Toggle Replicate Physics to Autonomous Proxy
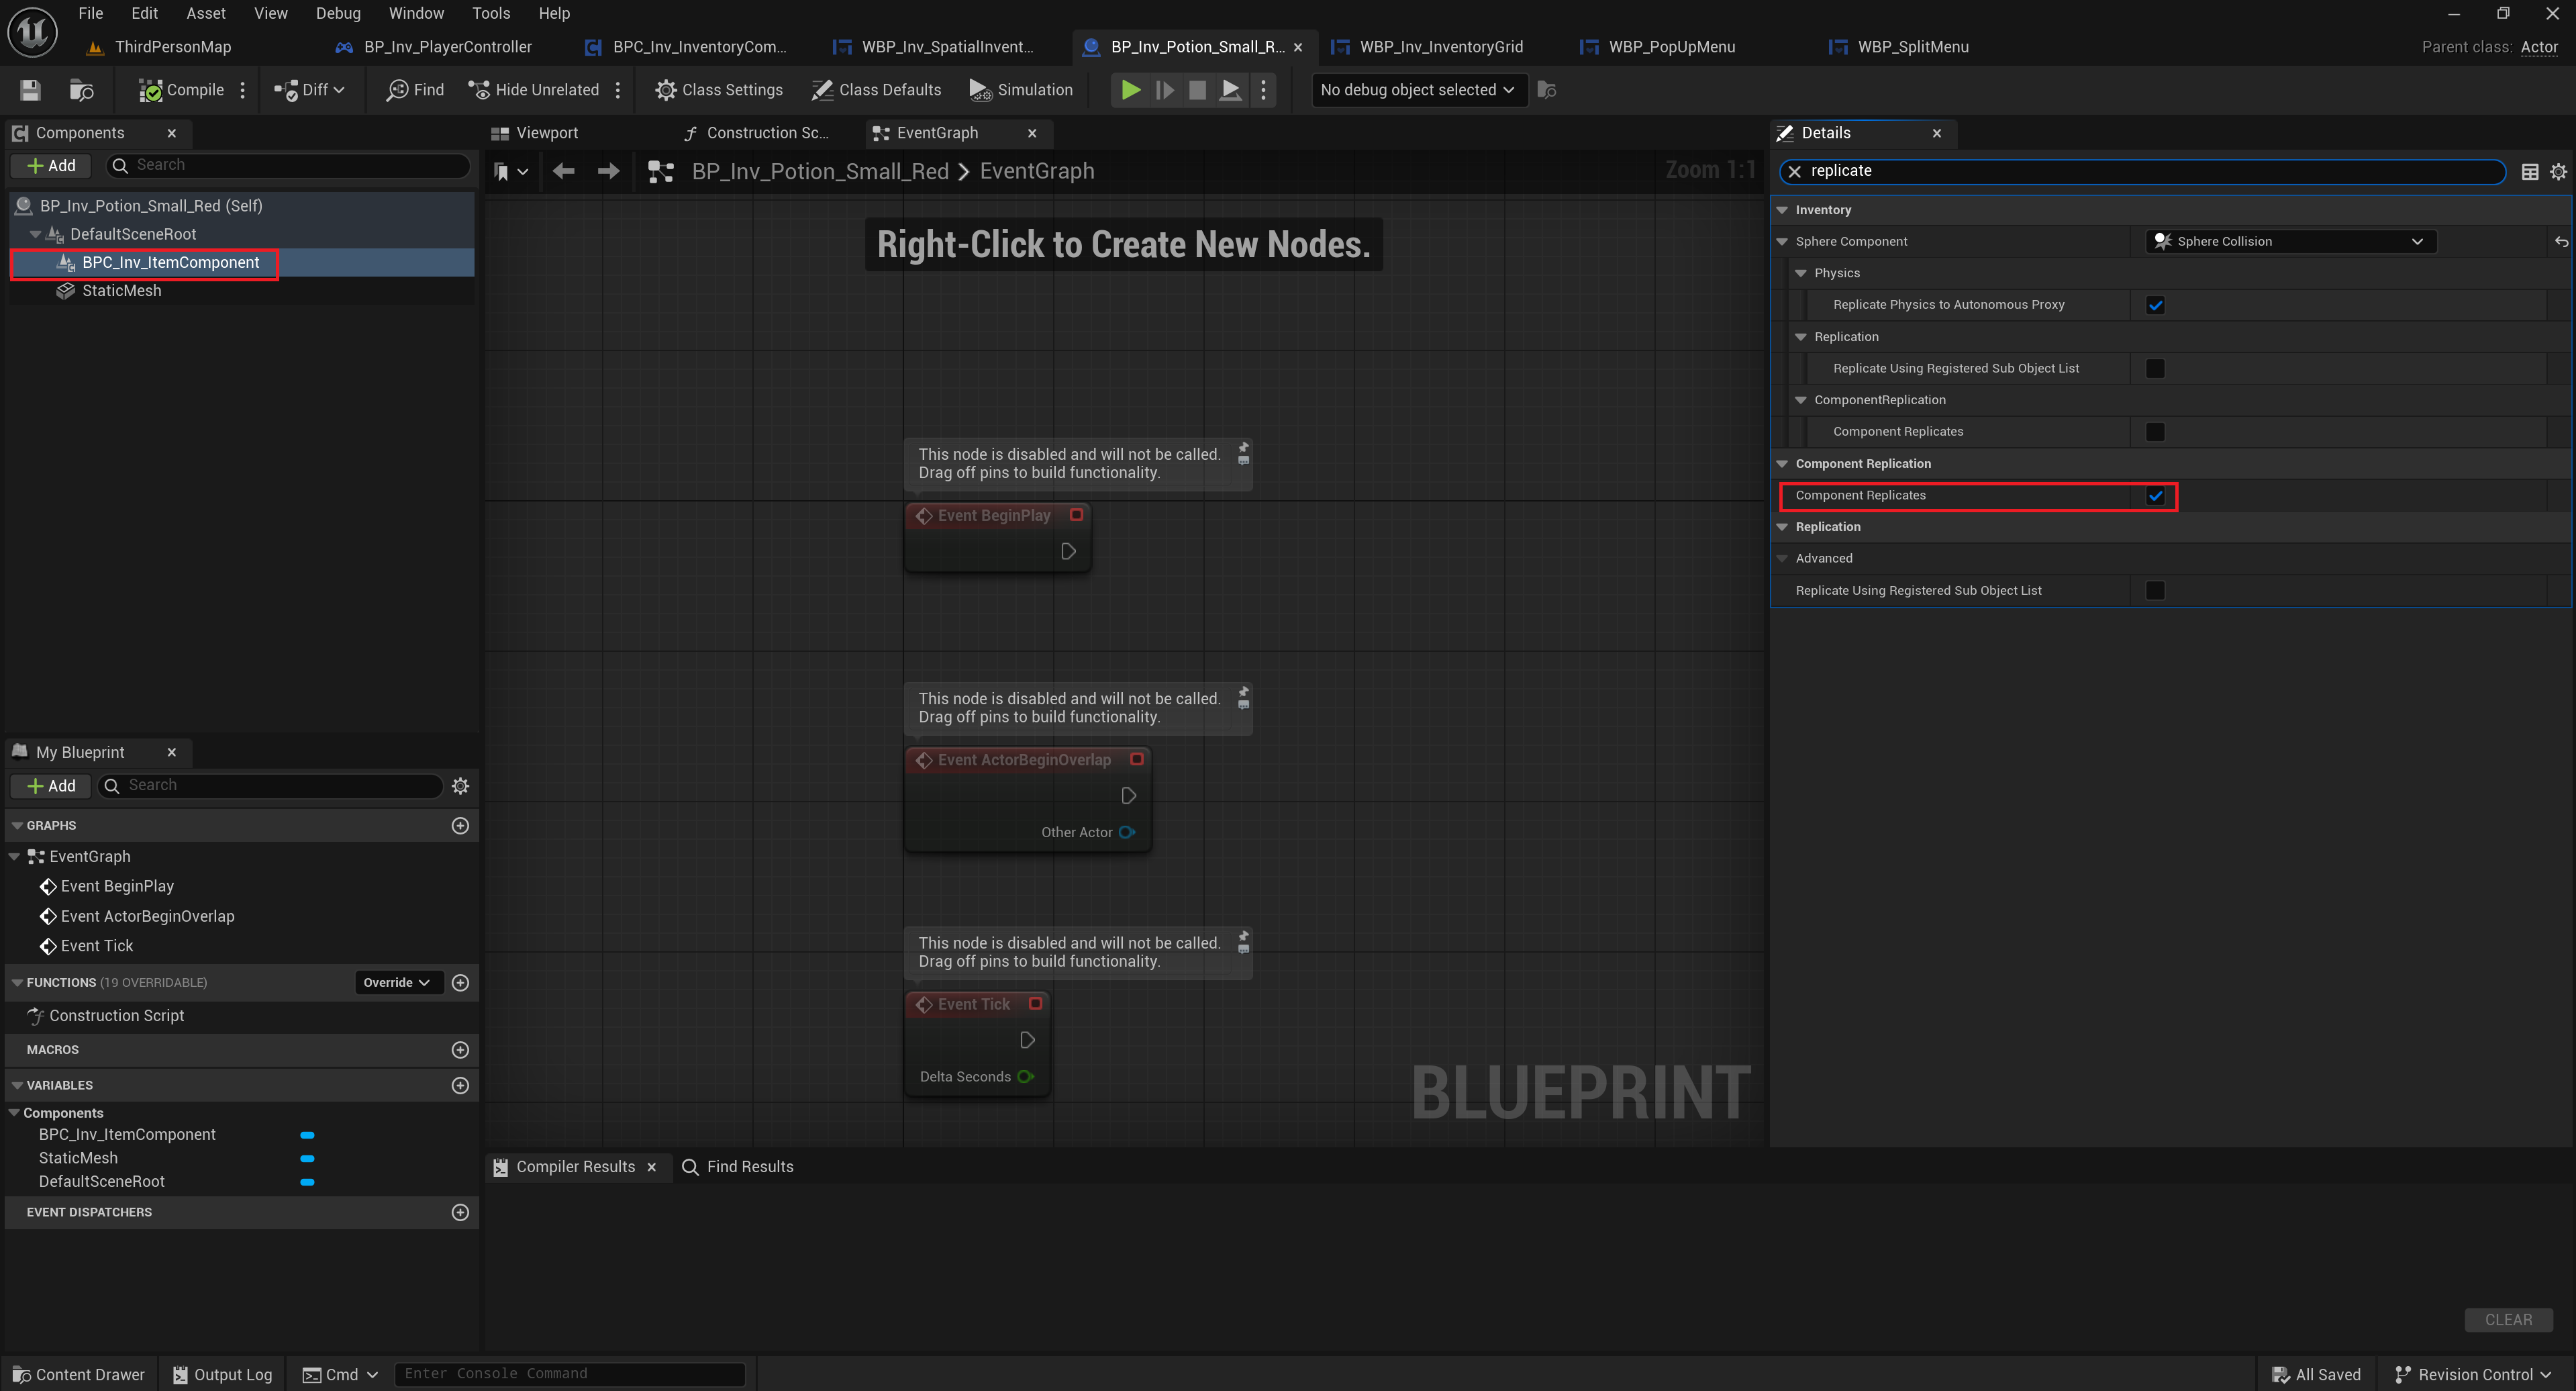 point(2155,305)
